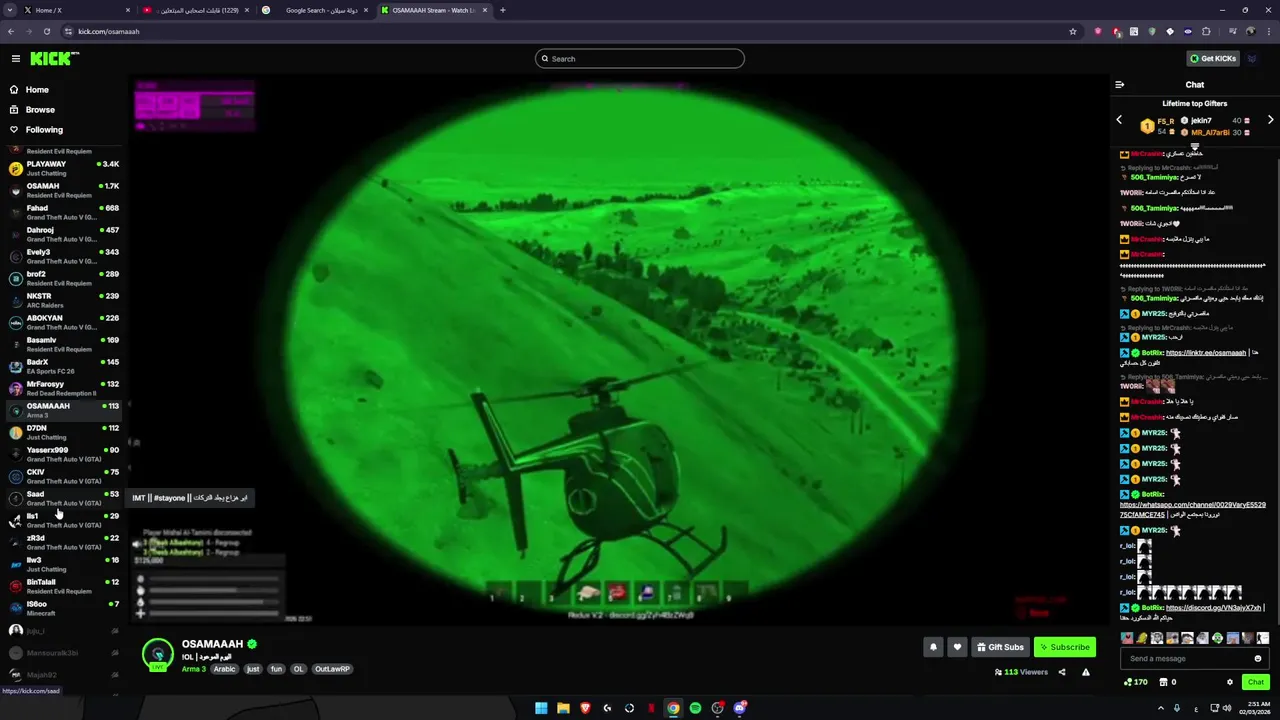Screen dimensions: 1280x720
Task: Click the 170 channel points balance
Action: click(x=1136, y=682)
